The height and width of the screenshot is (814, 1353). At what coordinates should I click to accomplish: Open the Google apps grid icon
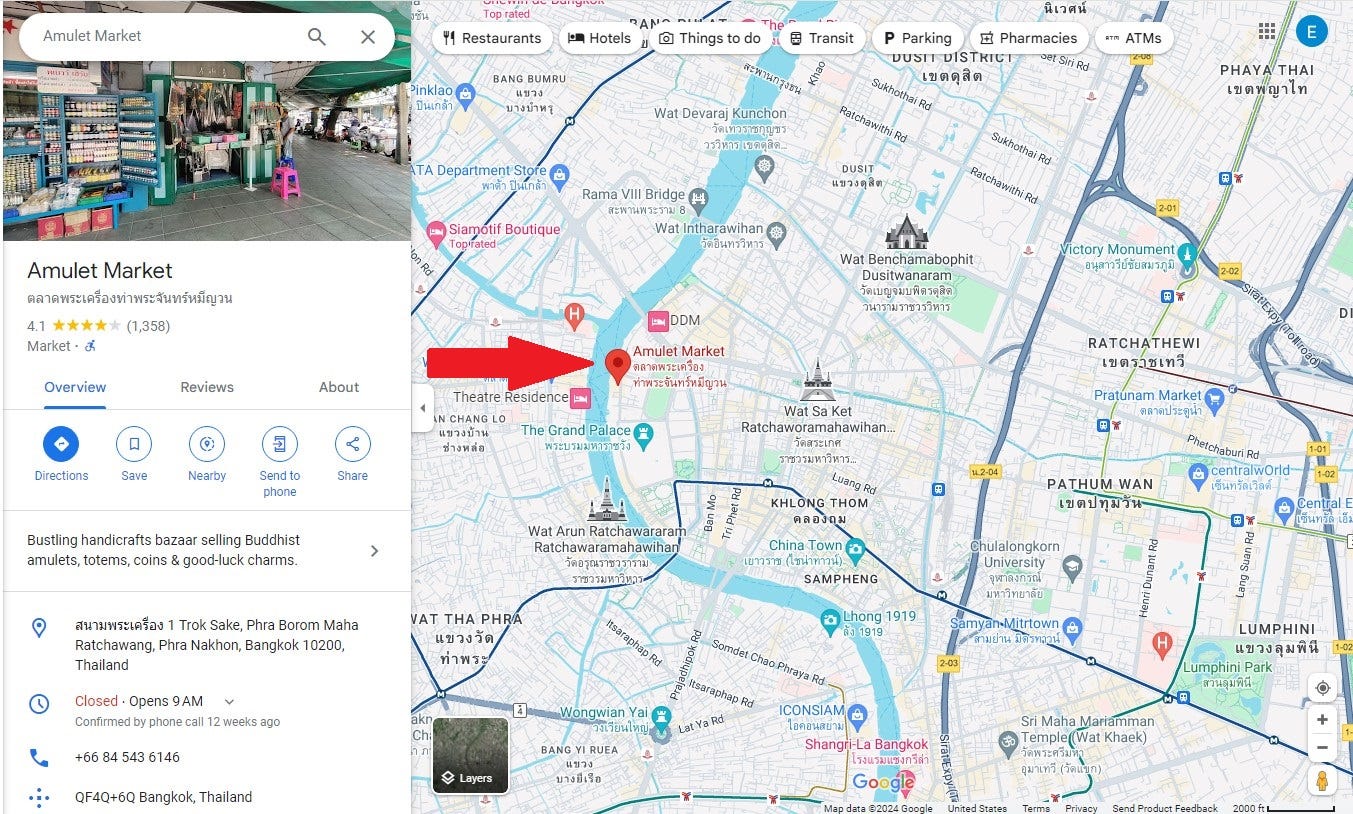pos(1267,32)
